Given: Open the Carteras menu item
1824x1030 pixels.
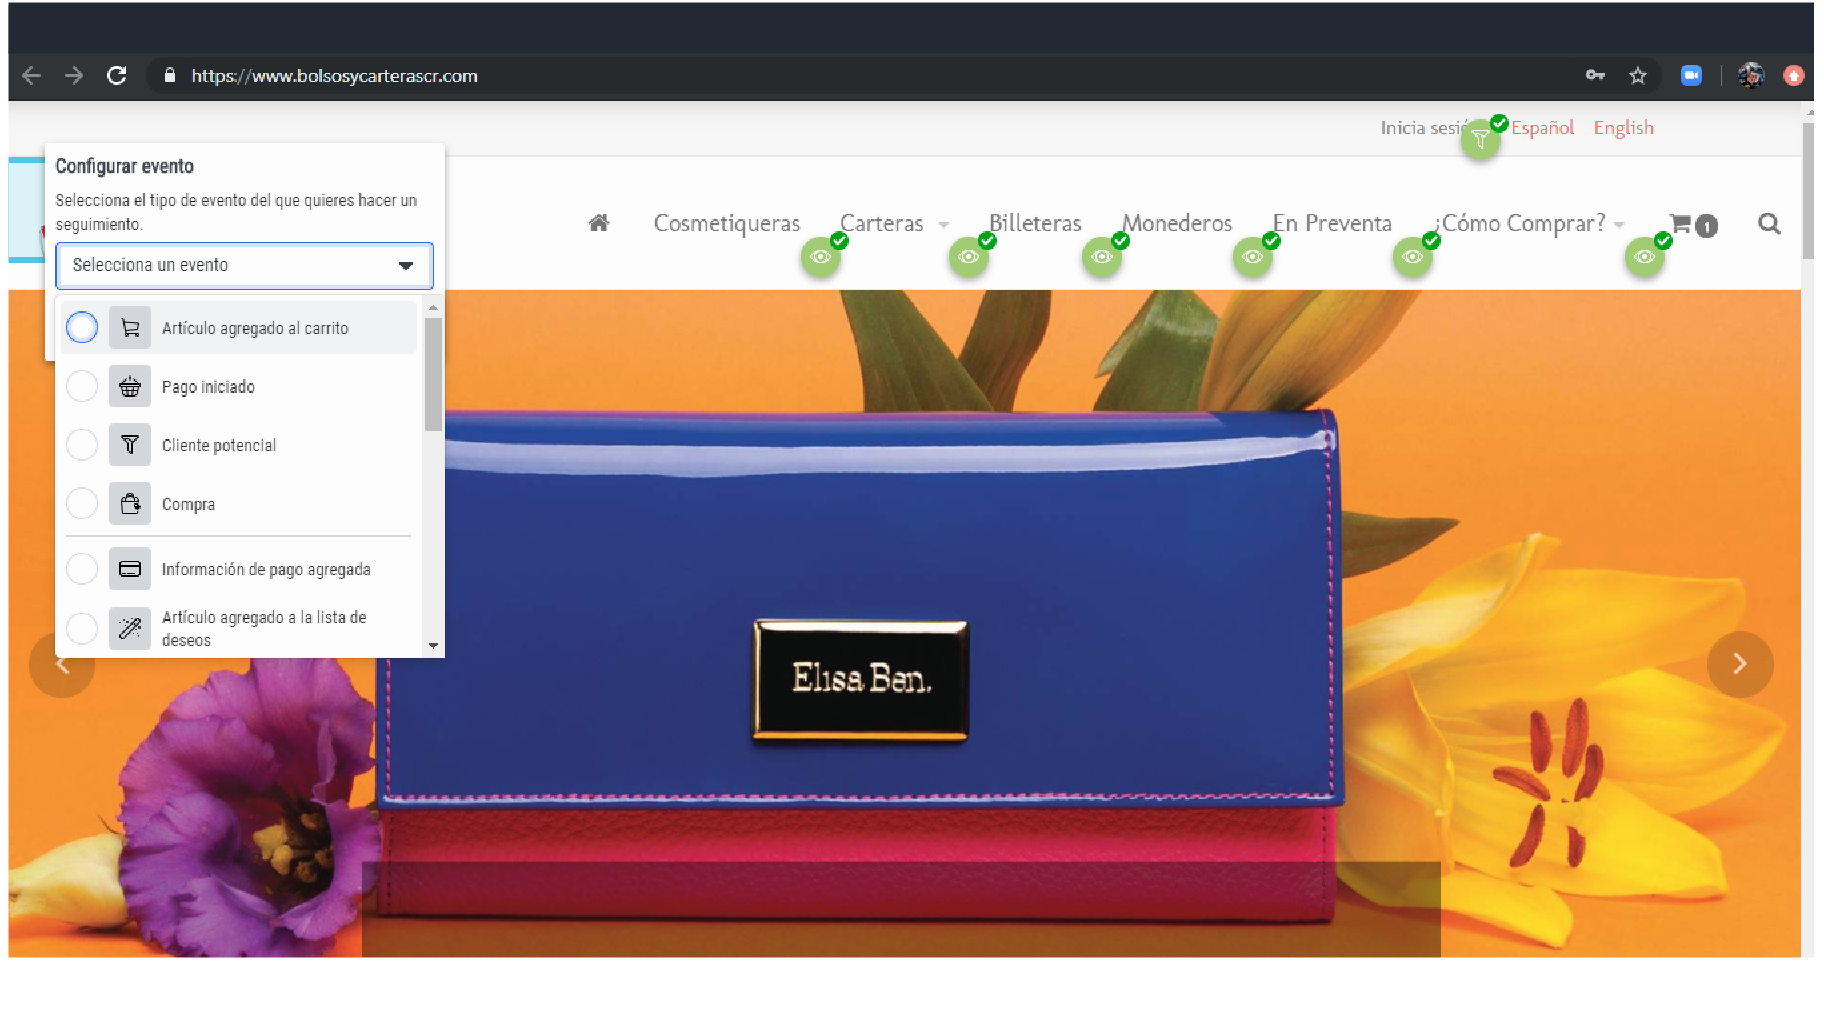Looking at the screenshot, I should tap(881, 223).
